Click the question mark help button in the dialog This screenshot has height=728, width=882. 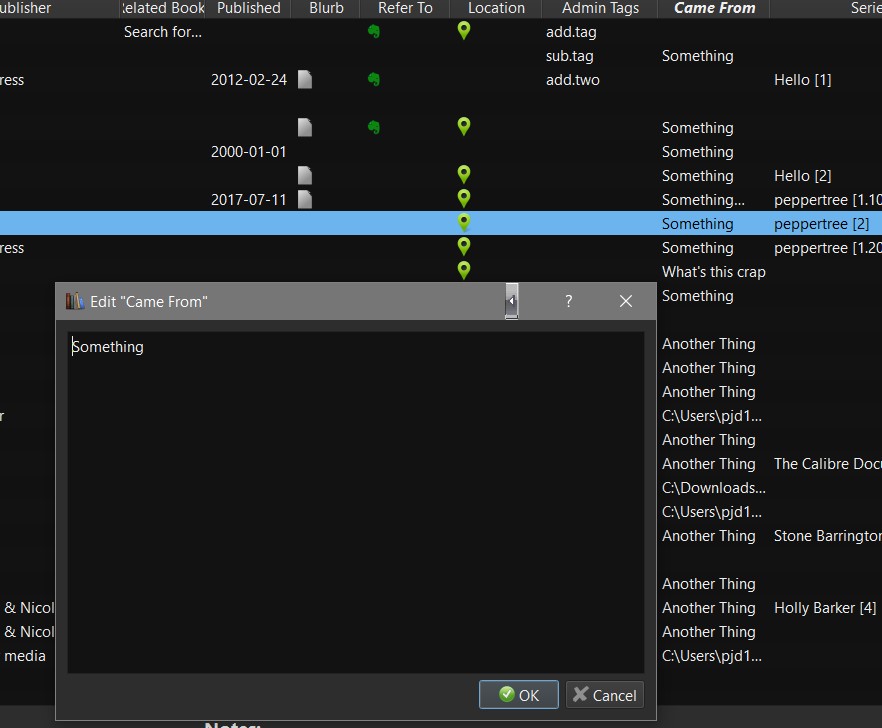569,301
